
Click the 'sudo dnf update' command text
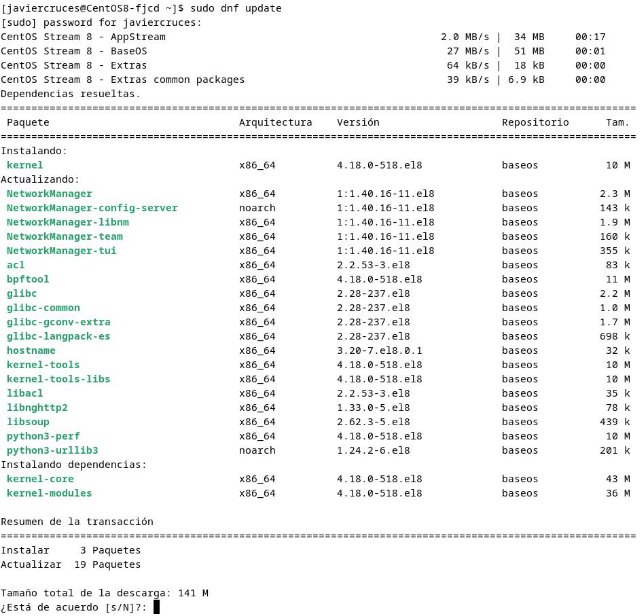point(236,8)
